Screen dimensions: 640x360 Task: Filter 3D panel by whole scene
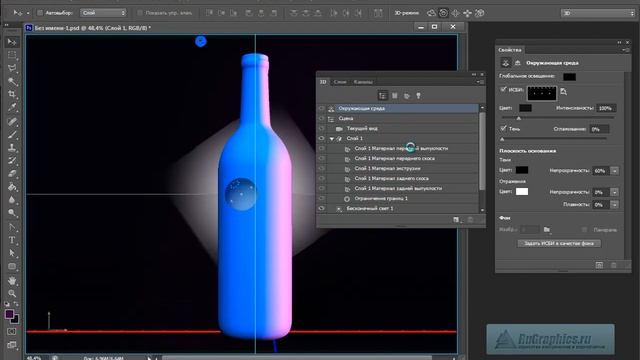382,96
